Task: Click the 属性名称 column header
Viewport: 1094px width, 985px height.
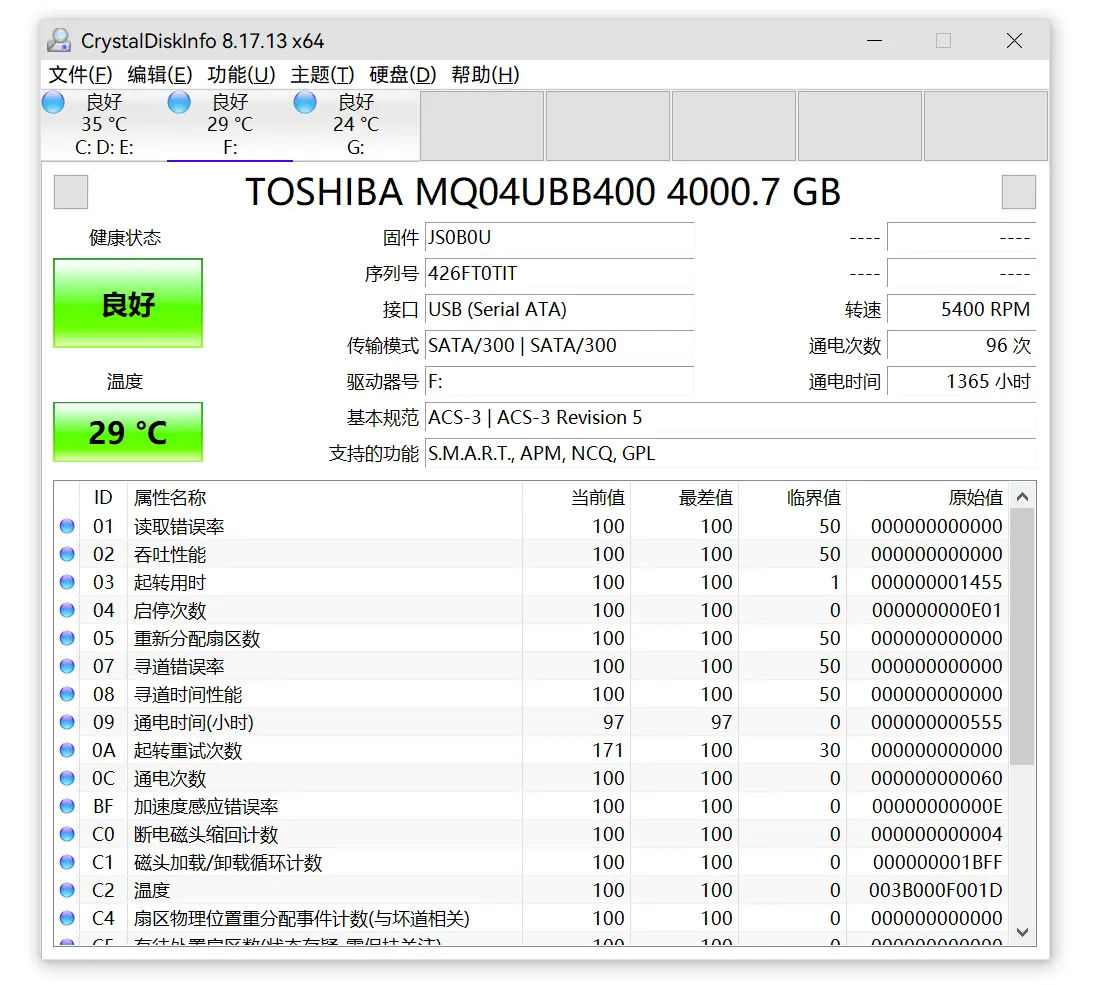Action: coord(325,497)
